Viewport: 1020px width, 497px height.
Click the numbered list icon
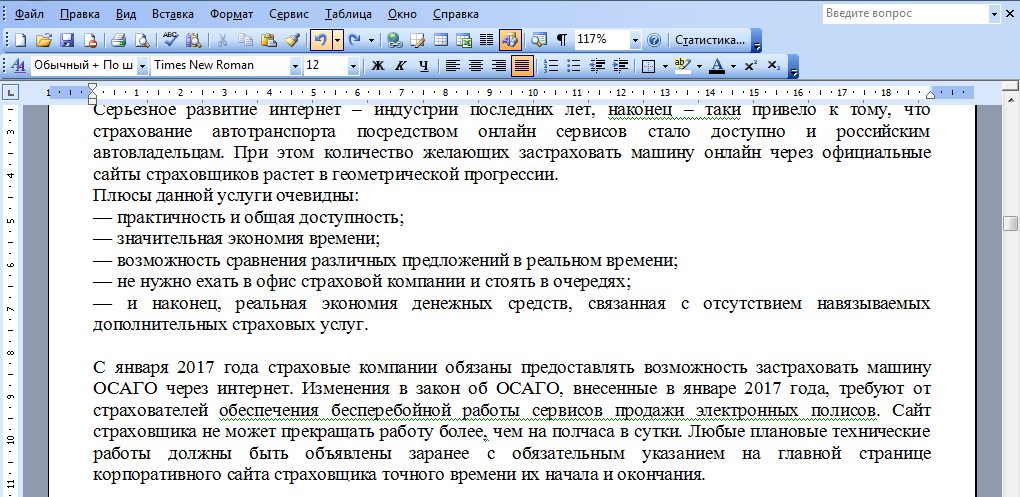549,66
